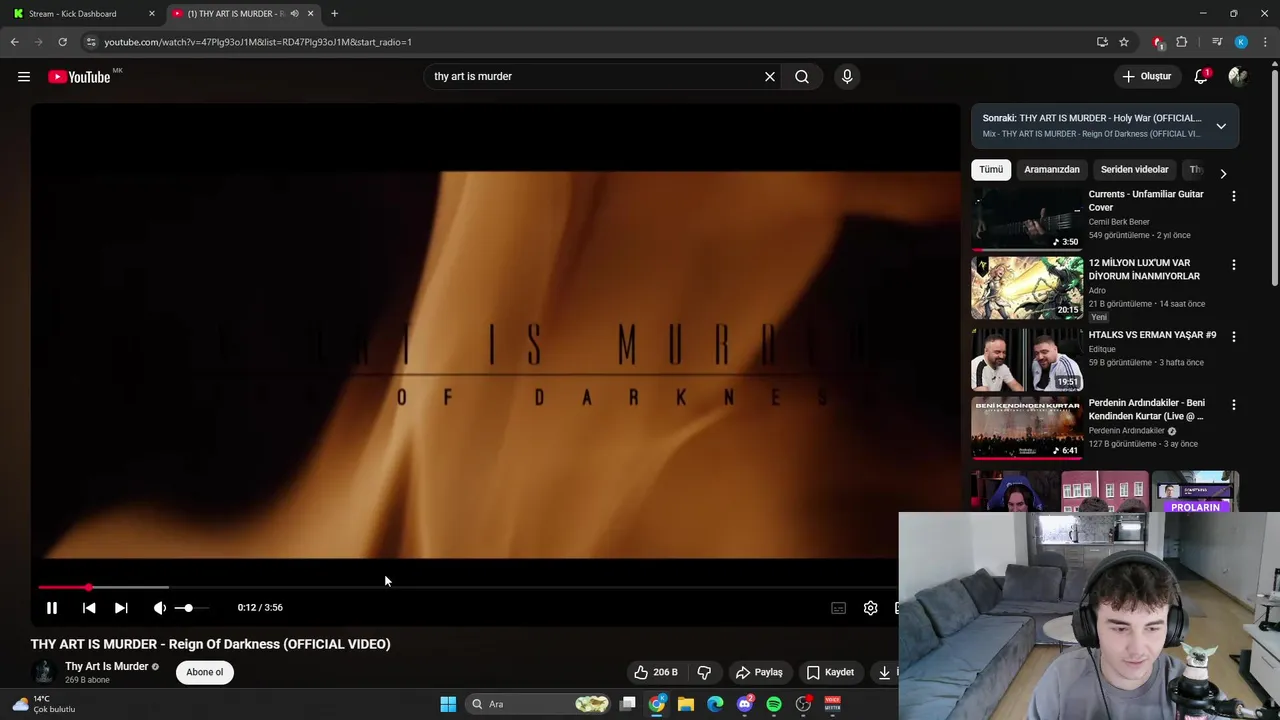1280x720 pixels.
Task: Open options for Currents - Unfamiliar Guitar Cover
Action: click(1234, 197)
